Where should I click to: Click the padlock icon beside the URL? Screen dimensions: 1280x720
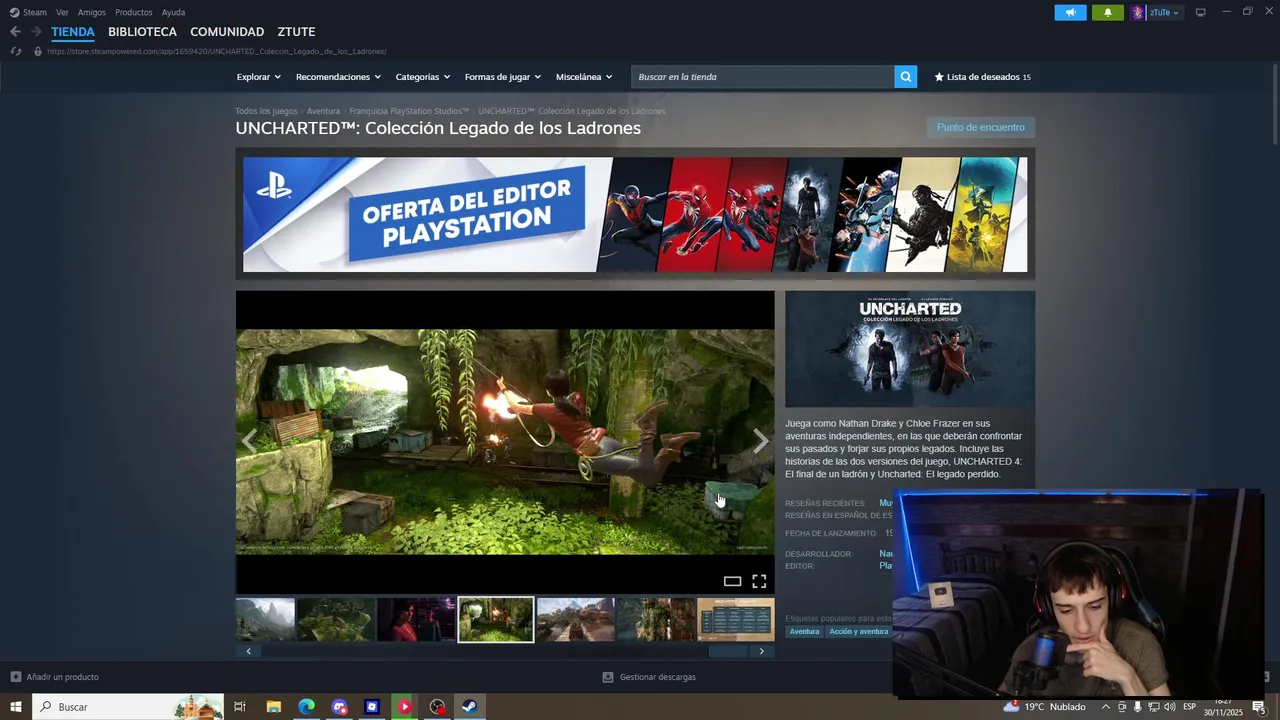coord(38,51)
